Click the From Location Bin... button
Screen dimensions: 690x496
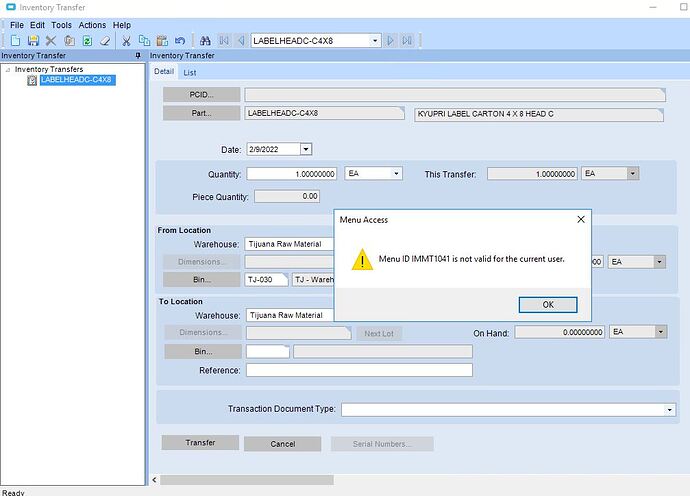(202, 279)
